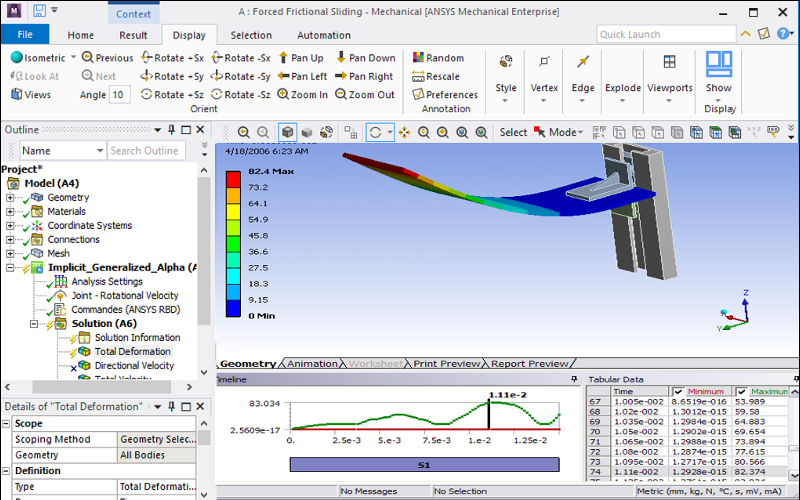Expand the Mesh tree node
The image size is (800, 500).
pyautogui.click(x=10, y=254)
